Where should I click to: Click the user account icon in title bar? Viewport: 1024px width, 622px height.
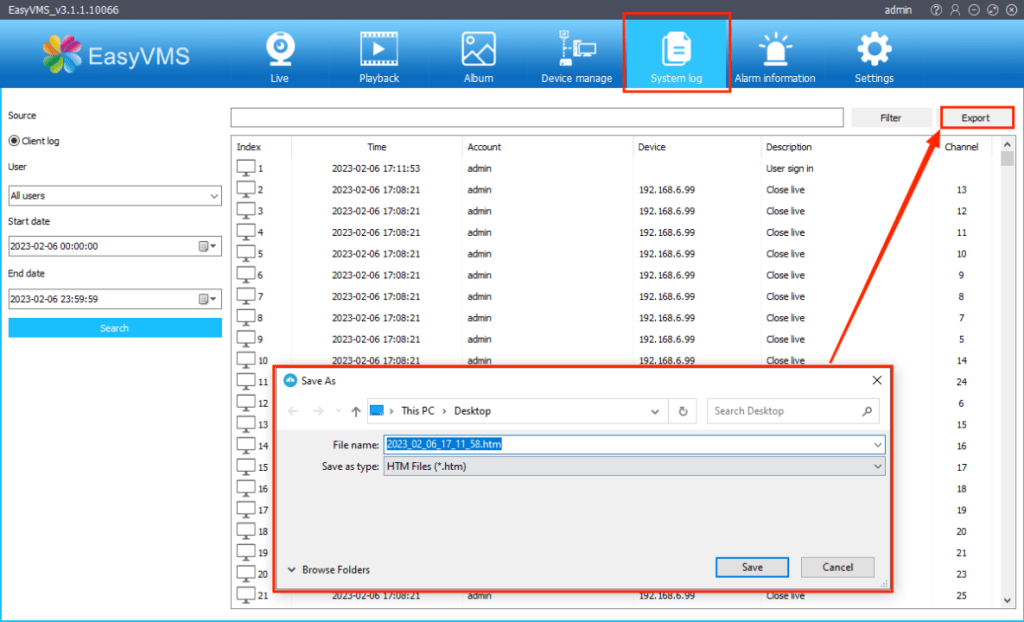coord(955,9)
